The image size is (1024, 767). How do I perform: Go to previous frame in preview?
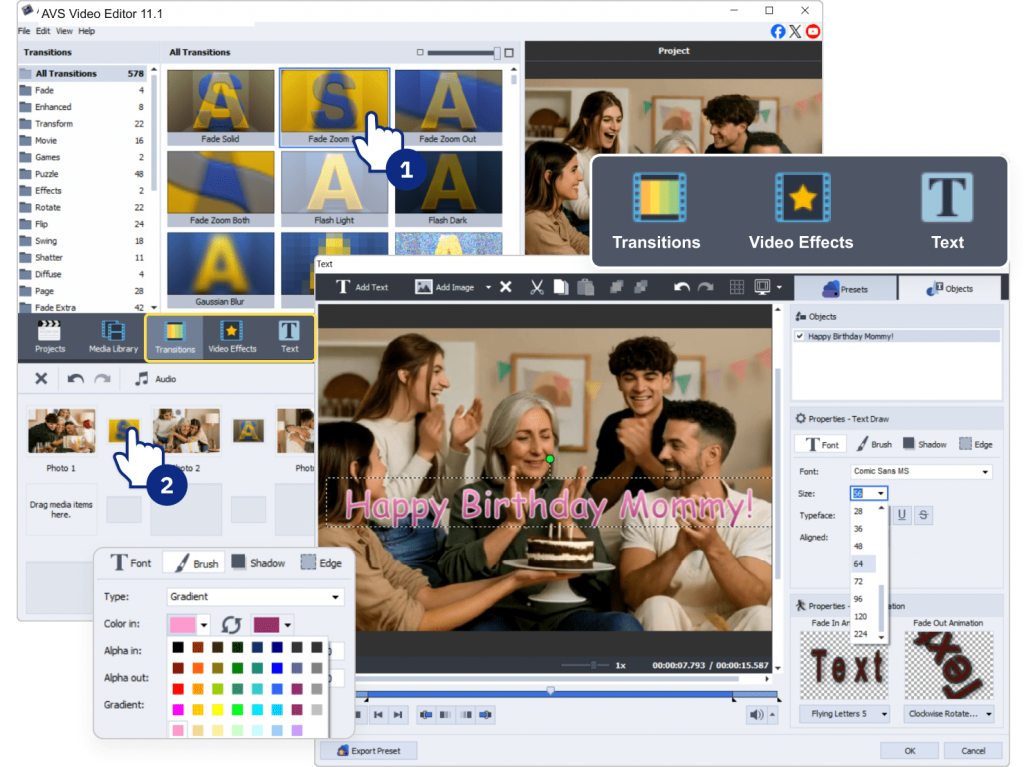[x=378, y=715]
